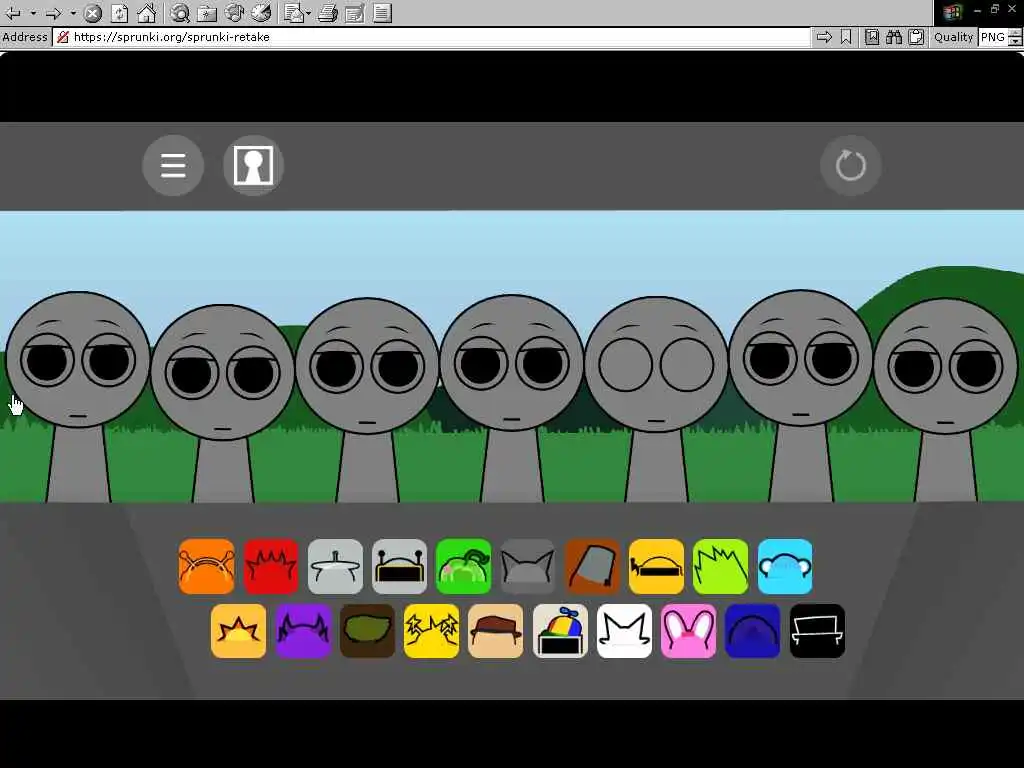Image resolution: width=1024 pixels, height=768 pixels.
Task: Open the Back button history dropdown
Action: (33, 13)
